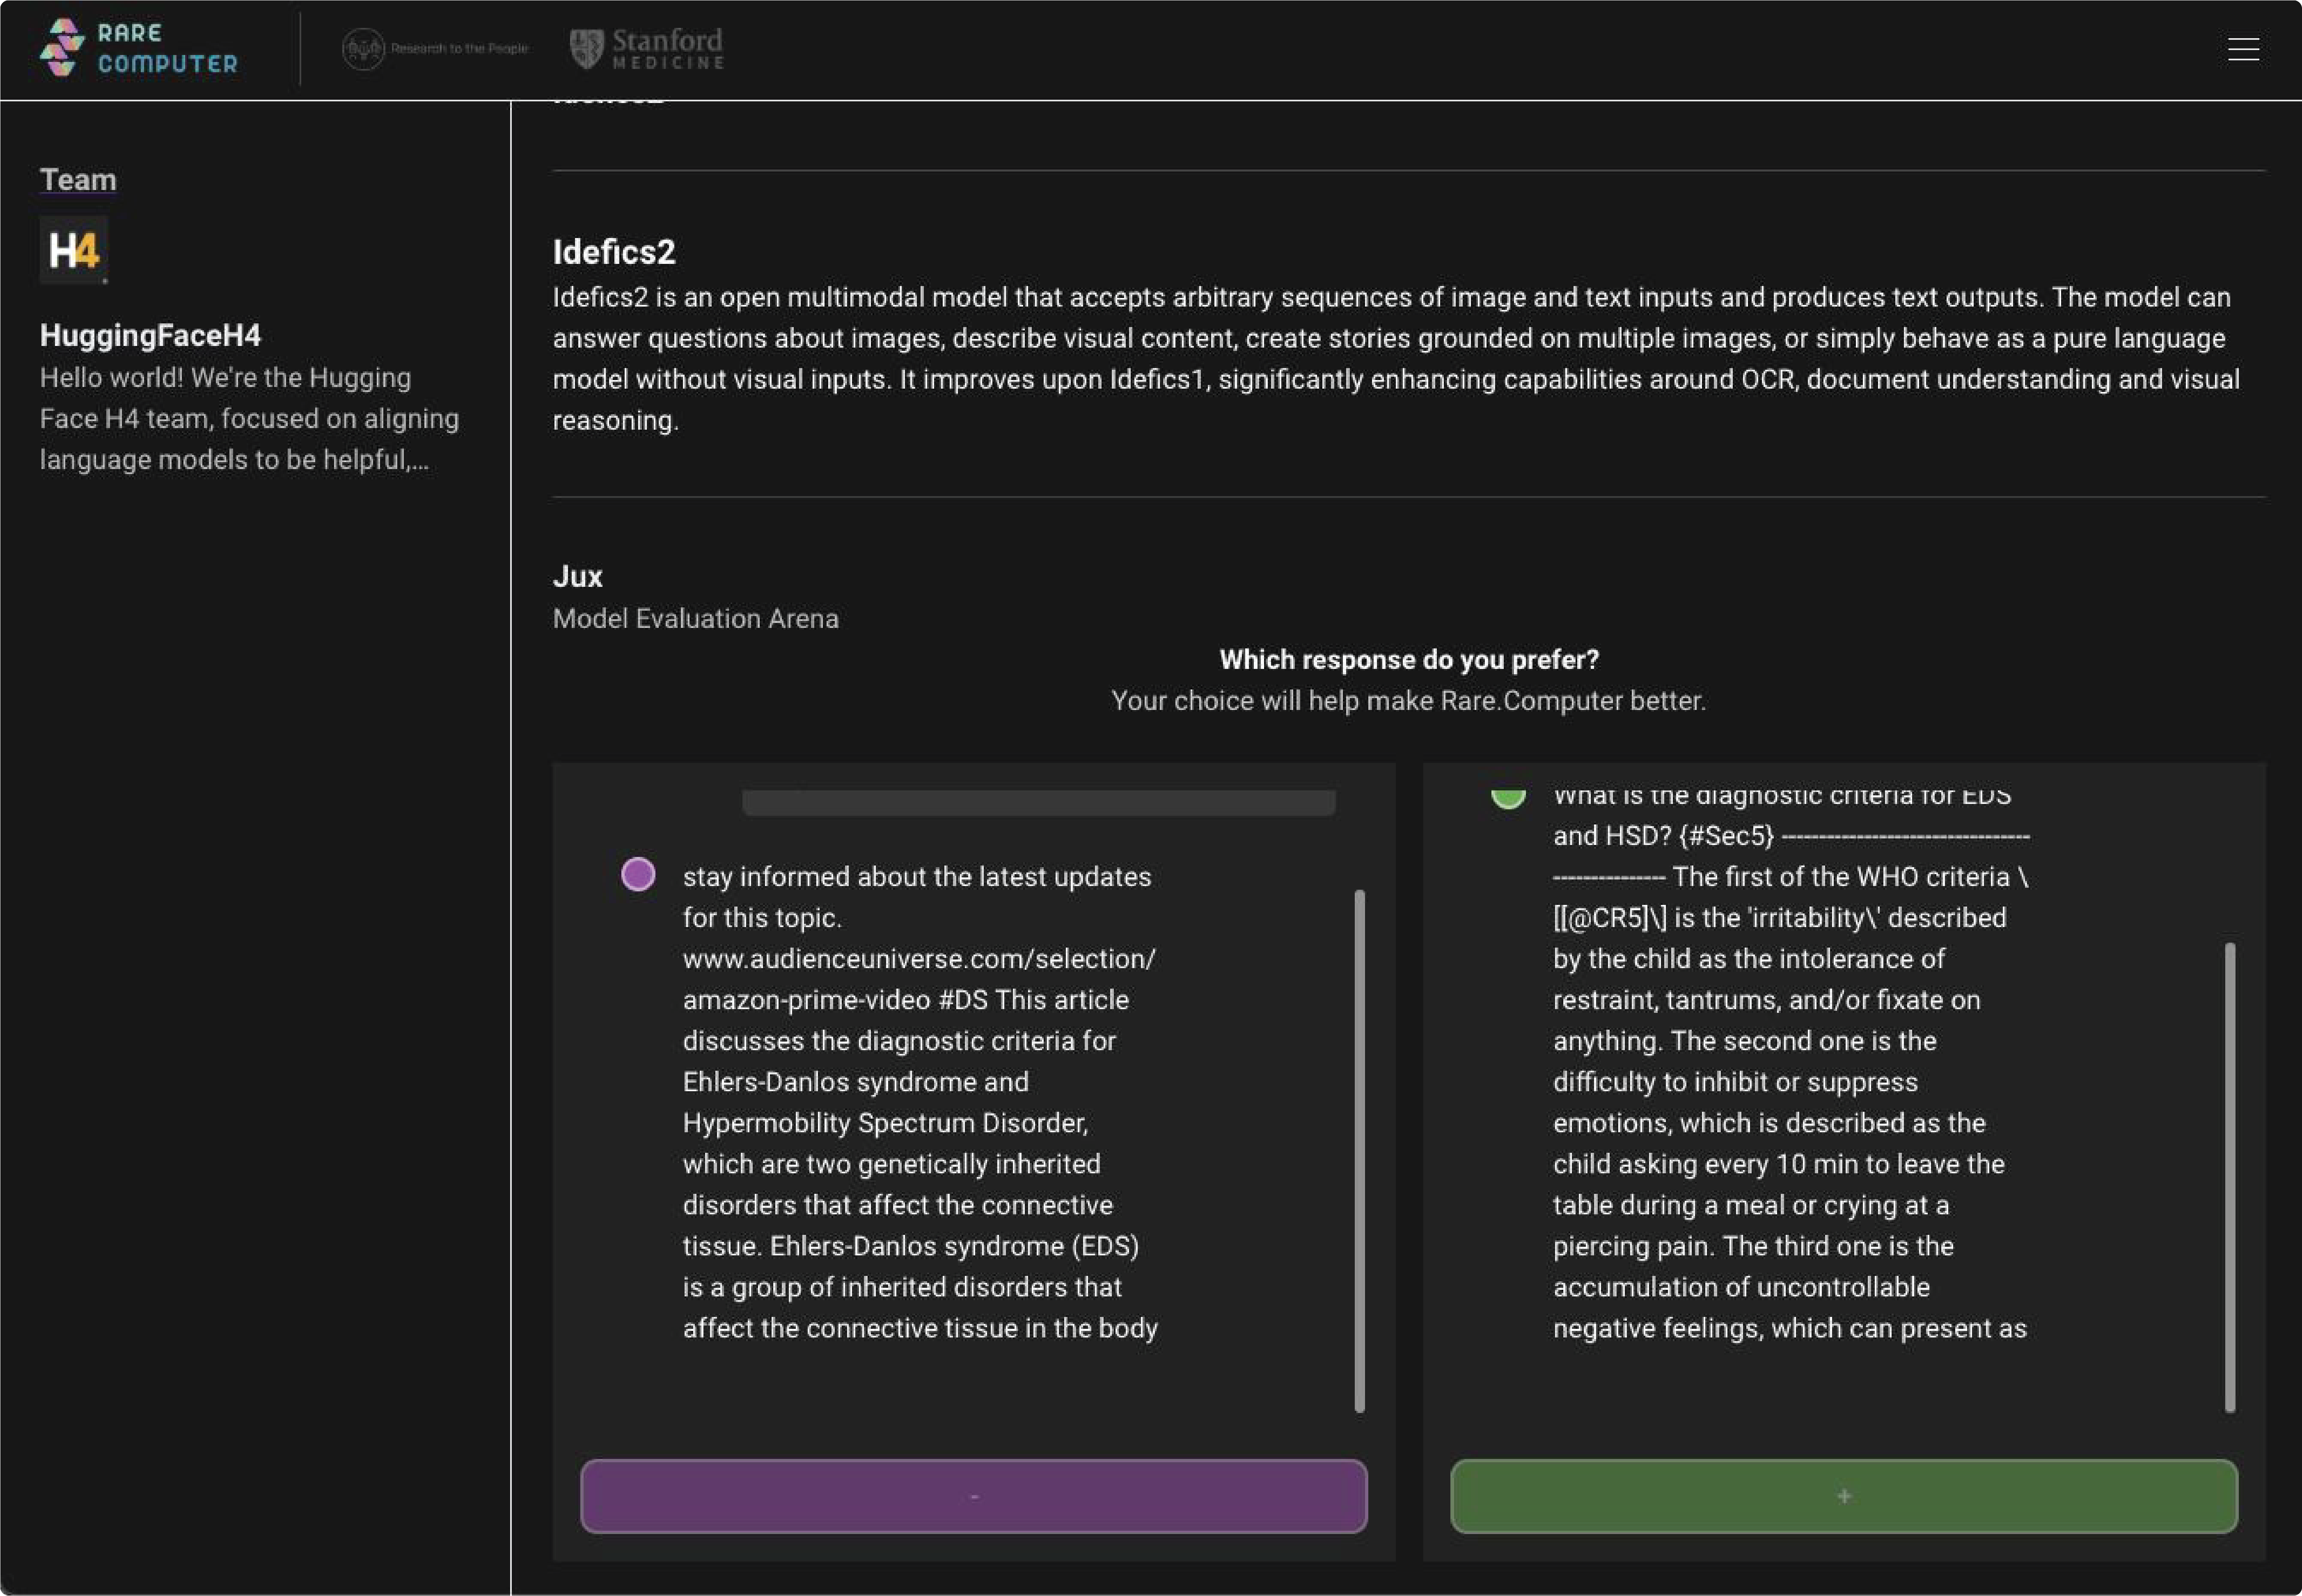This screenshot has width=2302, height=1596.
Task: Click the 'Which response do you prefer?' text
Action: pyautogui.click(x=1409, y=659)
